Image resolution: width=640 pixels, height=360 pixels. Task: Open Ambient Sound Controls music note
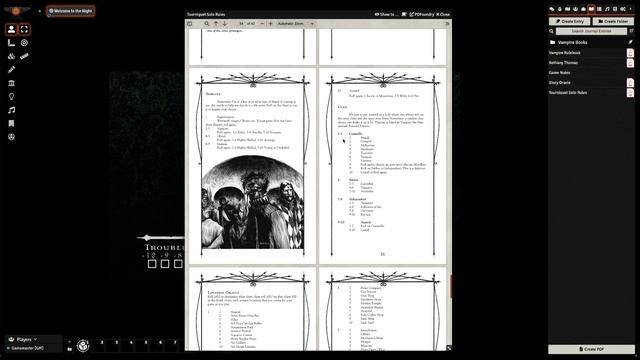[x=11, y=110]
